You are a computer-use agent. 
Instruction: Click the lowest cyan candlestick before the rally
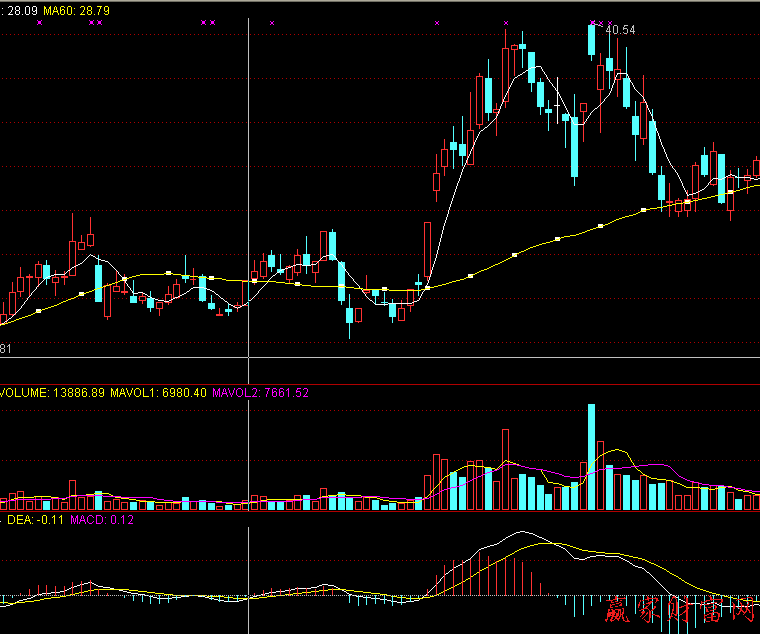pyautogui.click(x=350, y=316)
